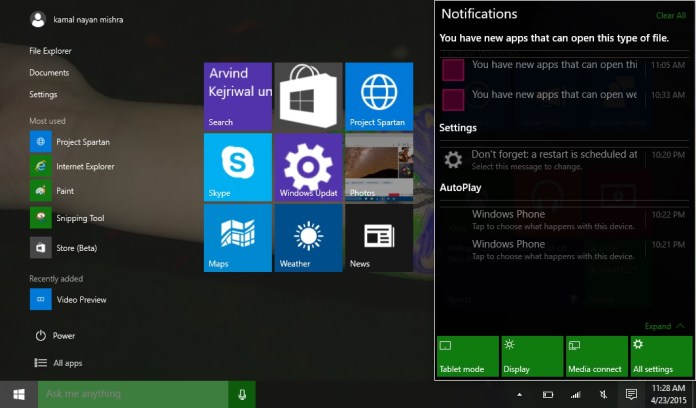Open the 11:05 AM new apps notification
The width and height of the screenshot is (696, 408).
pyautogui.click(x=564, y=69)
